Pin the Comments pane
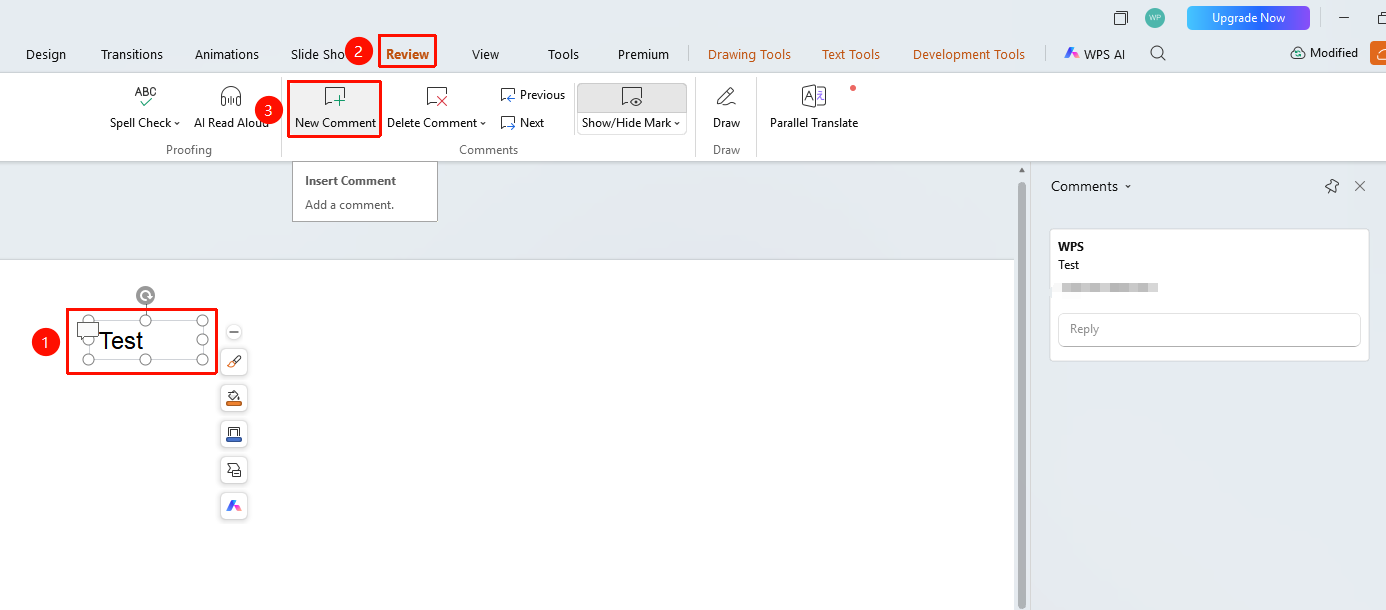Viewport: 1386px width, 610px height. click(x=1332, y=186)
